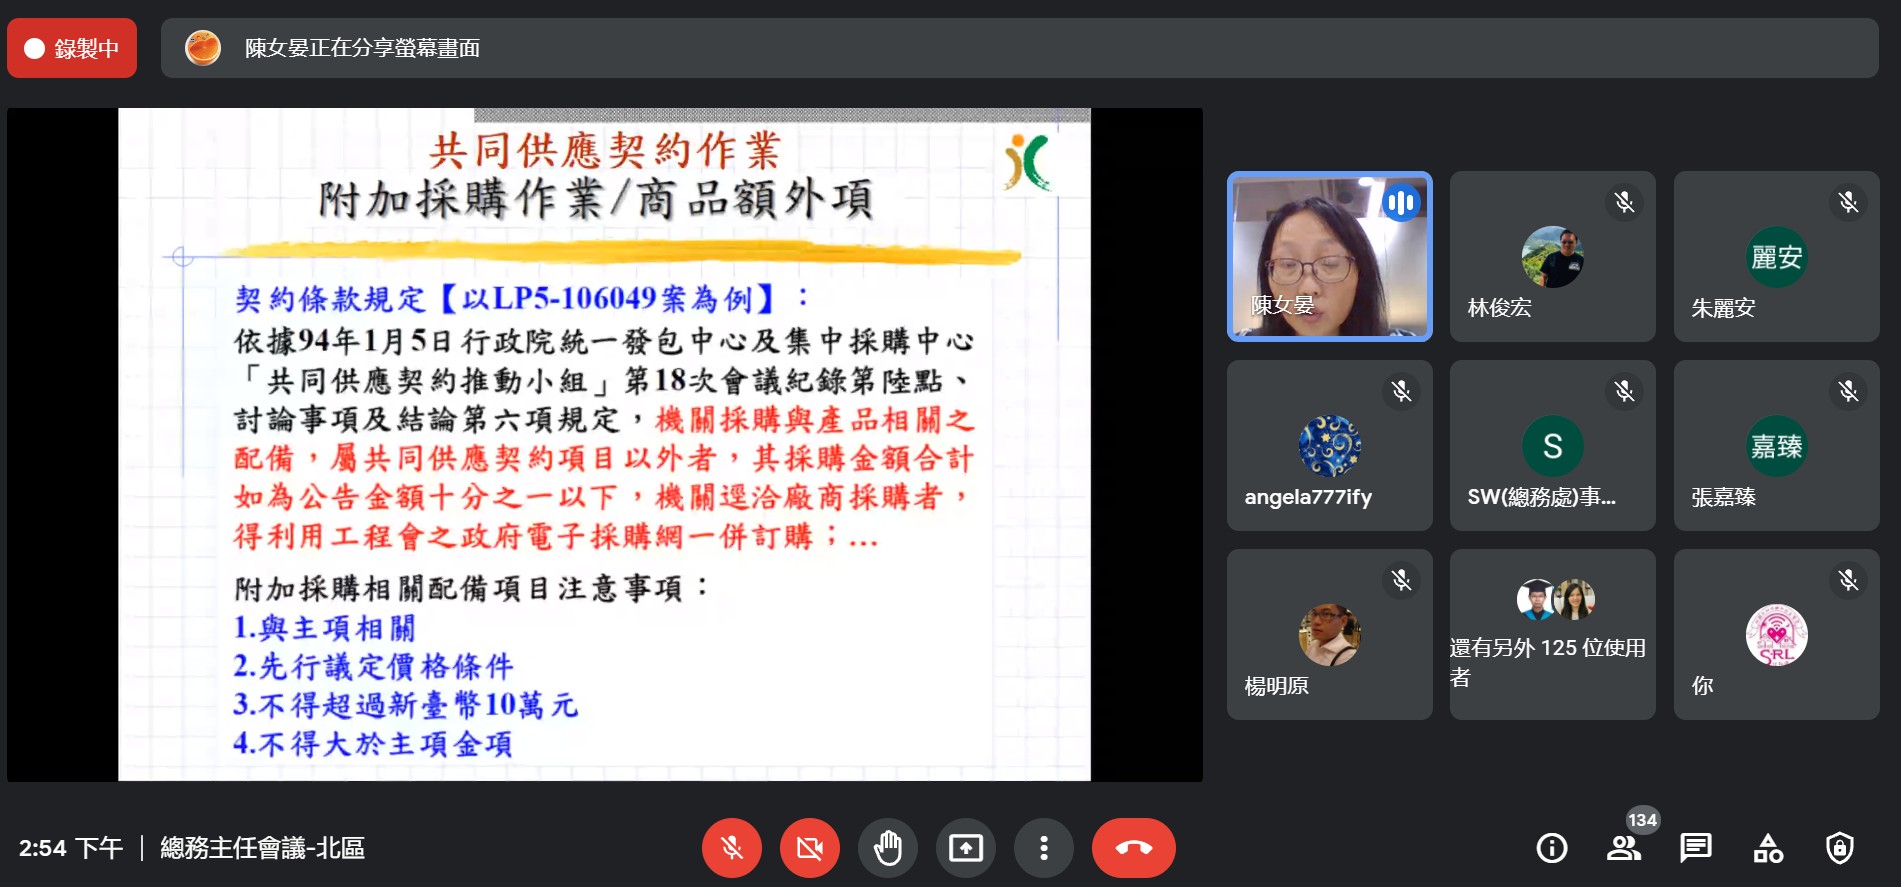This screenshot has width=1901, height=887.
Task: Expand the 還有另外 125 位使用者 tile
Action: point(1552,635)
